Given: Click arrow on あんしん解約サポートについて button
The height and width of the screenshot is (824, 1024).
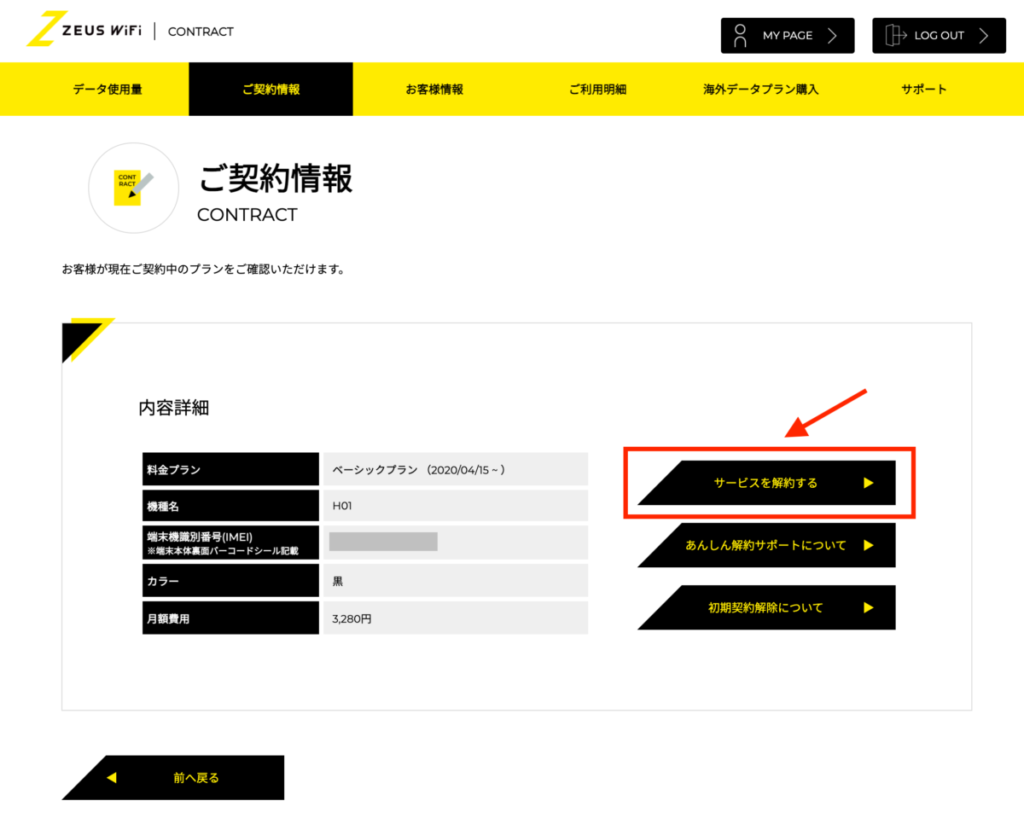Looking at the screenshot, I should [868, 545].
